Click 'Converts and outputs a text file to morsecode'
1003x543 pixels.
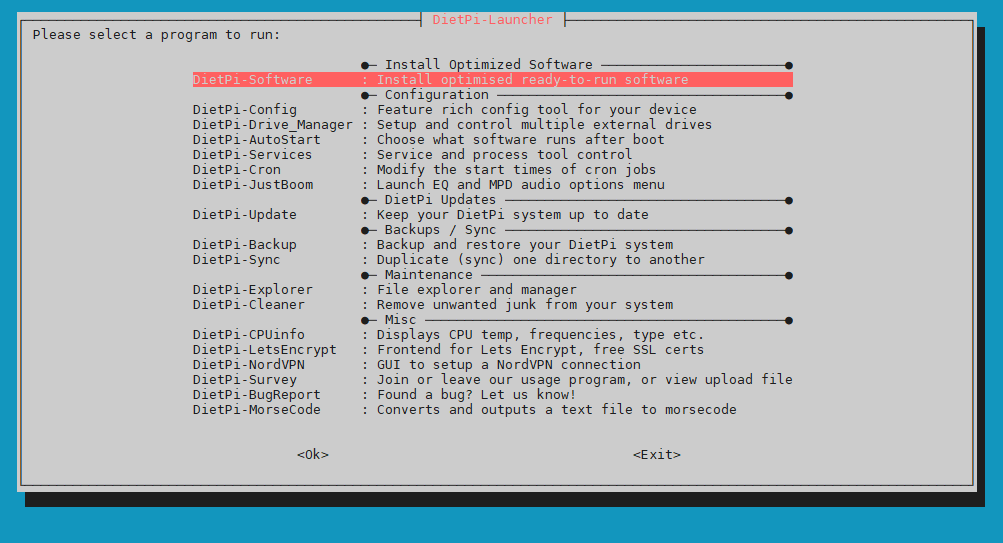(557, 410)
